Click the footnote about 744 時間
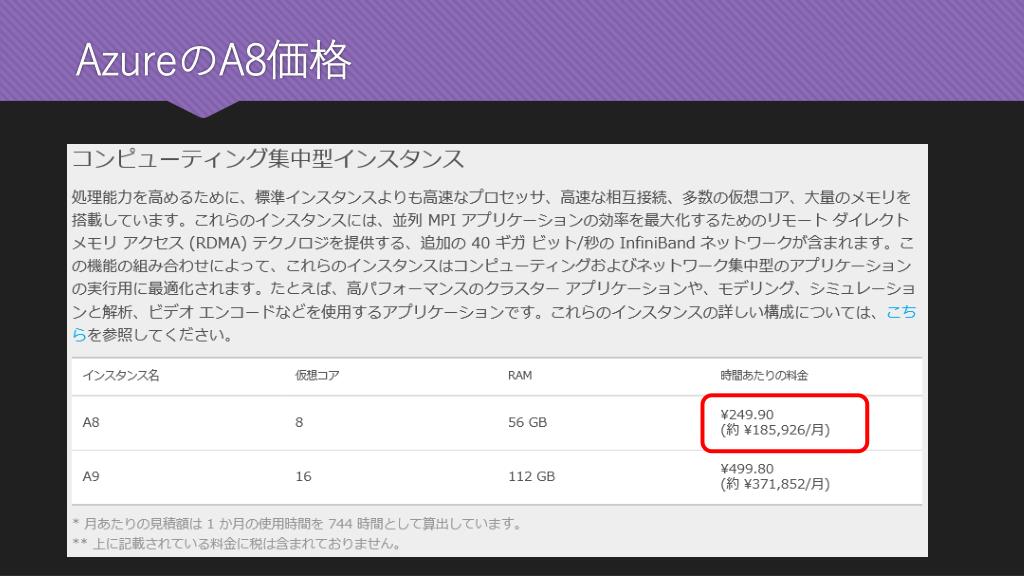Viewport: 1024px width, 576px height. 297,524
